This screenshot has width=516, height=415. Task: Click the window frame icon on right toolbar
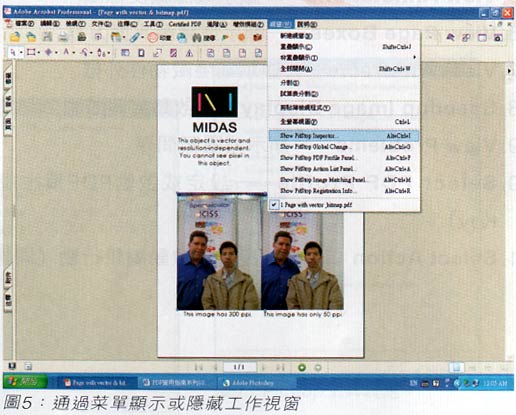point(482,38)
